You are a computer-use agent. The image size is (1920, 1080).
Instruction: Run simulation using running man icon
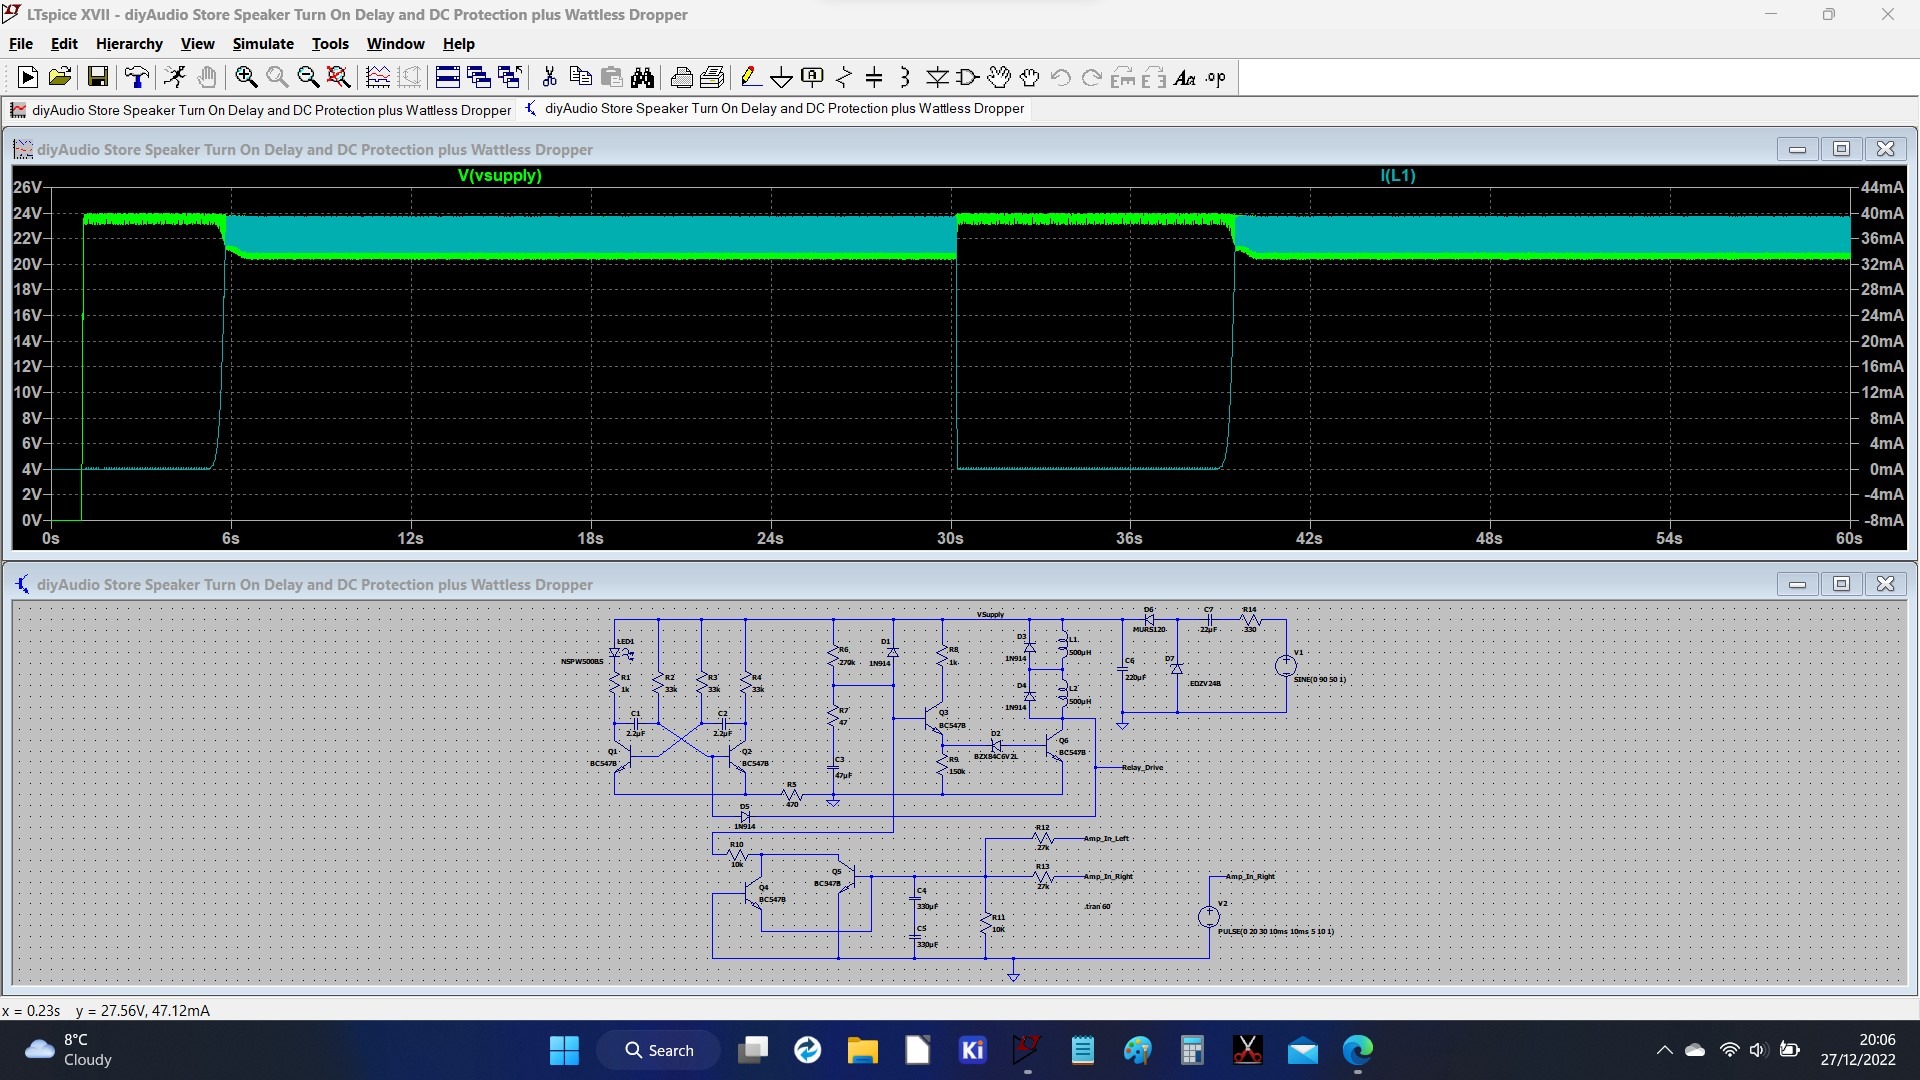(175, 77)
